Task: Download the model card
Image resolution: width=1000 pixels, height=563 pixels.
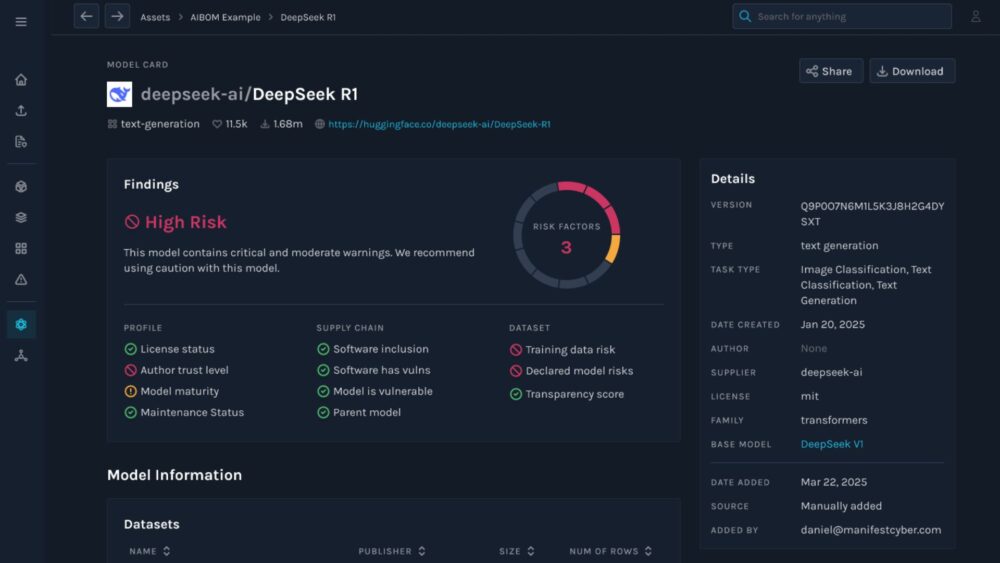Action: pos(912,71)
